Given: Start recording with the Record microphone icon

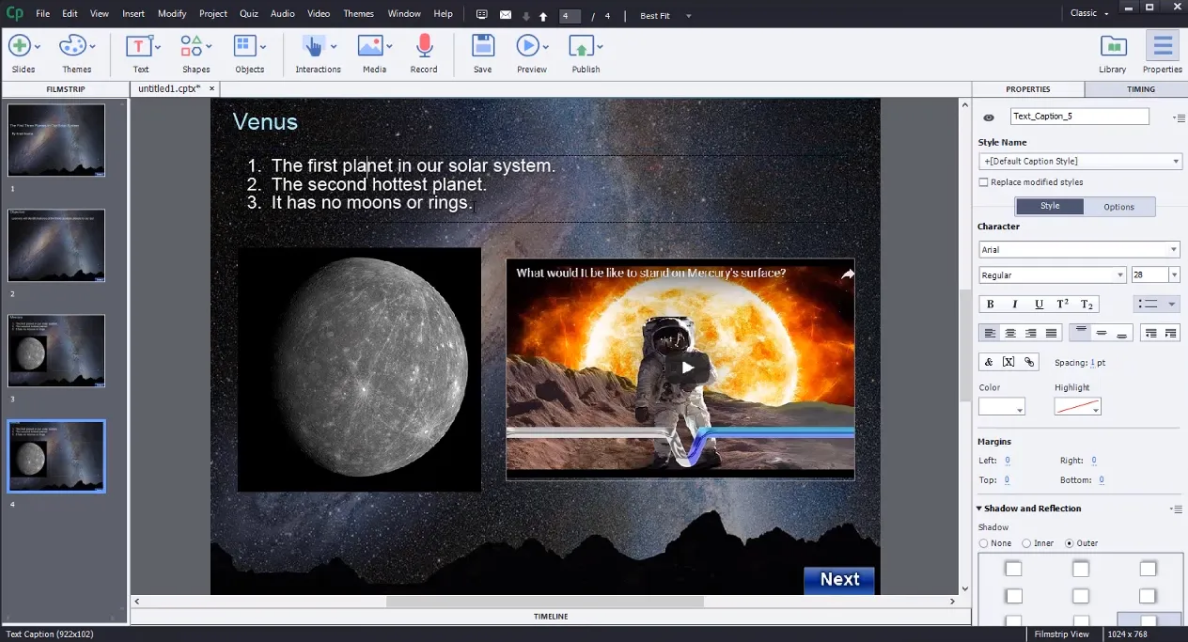Looking at the screenshot, I should [x=424, y=47].
